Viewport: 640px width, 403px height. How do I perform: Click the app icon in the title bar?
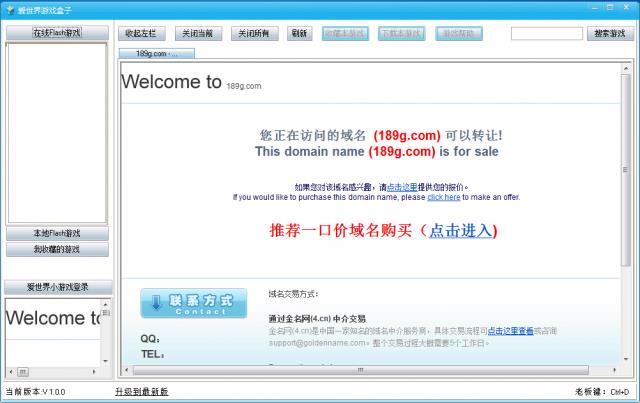[x=10, y=10]
